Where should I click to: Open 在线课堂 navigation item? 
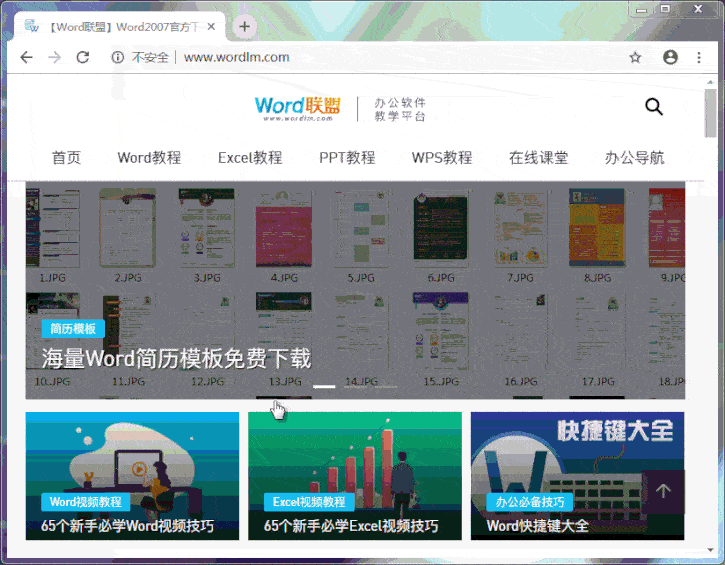[538, 158]
